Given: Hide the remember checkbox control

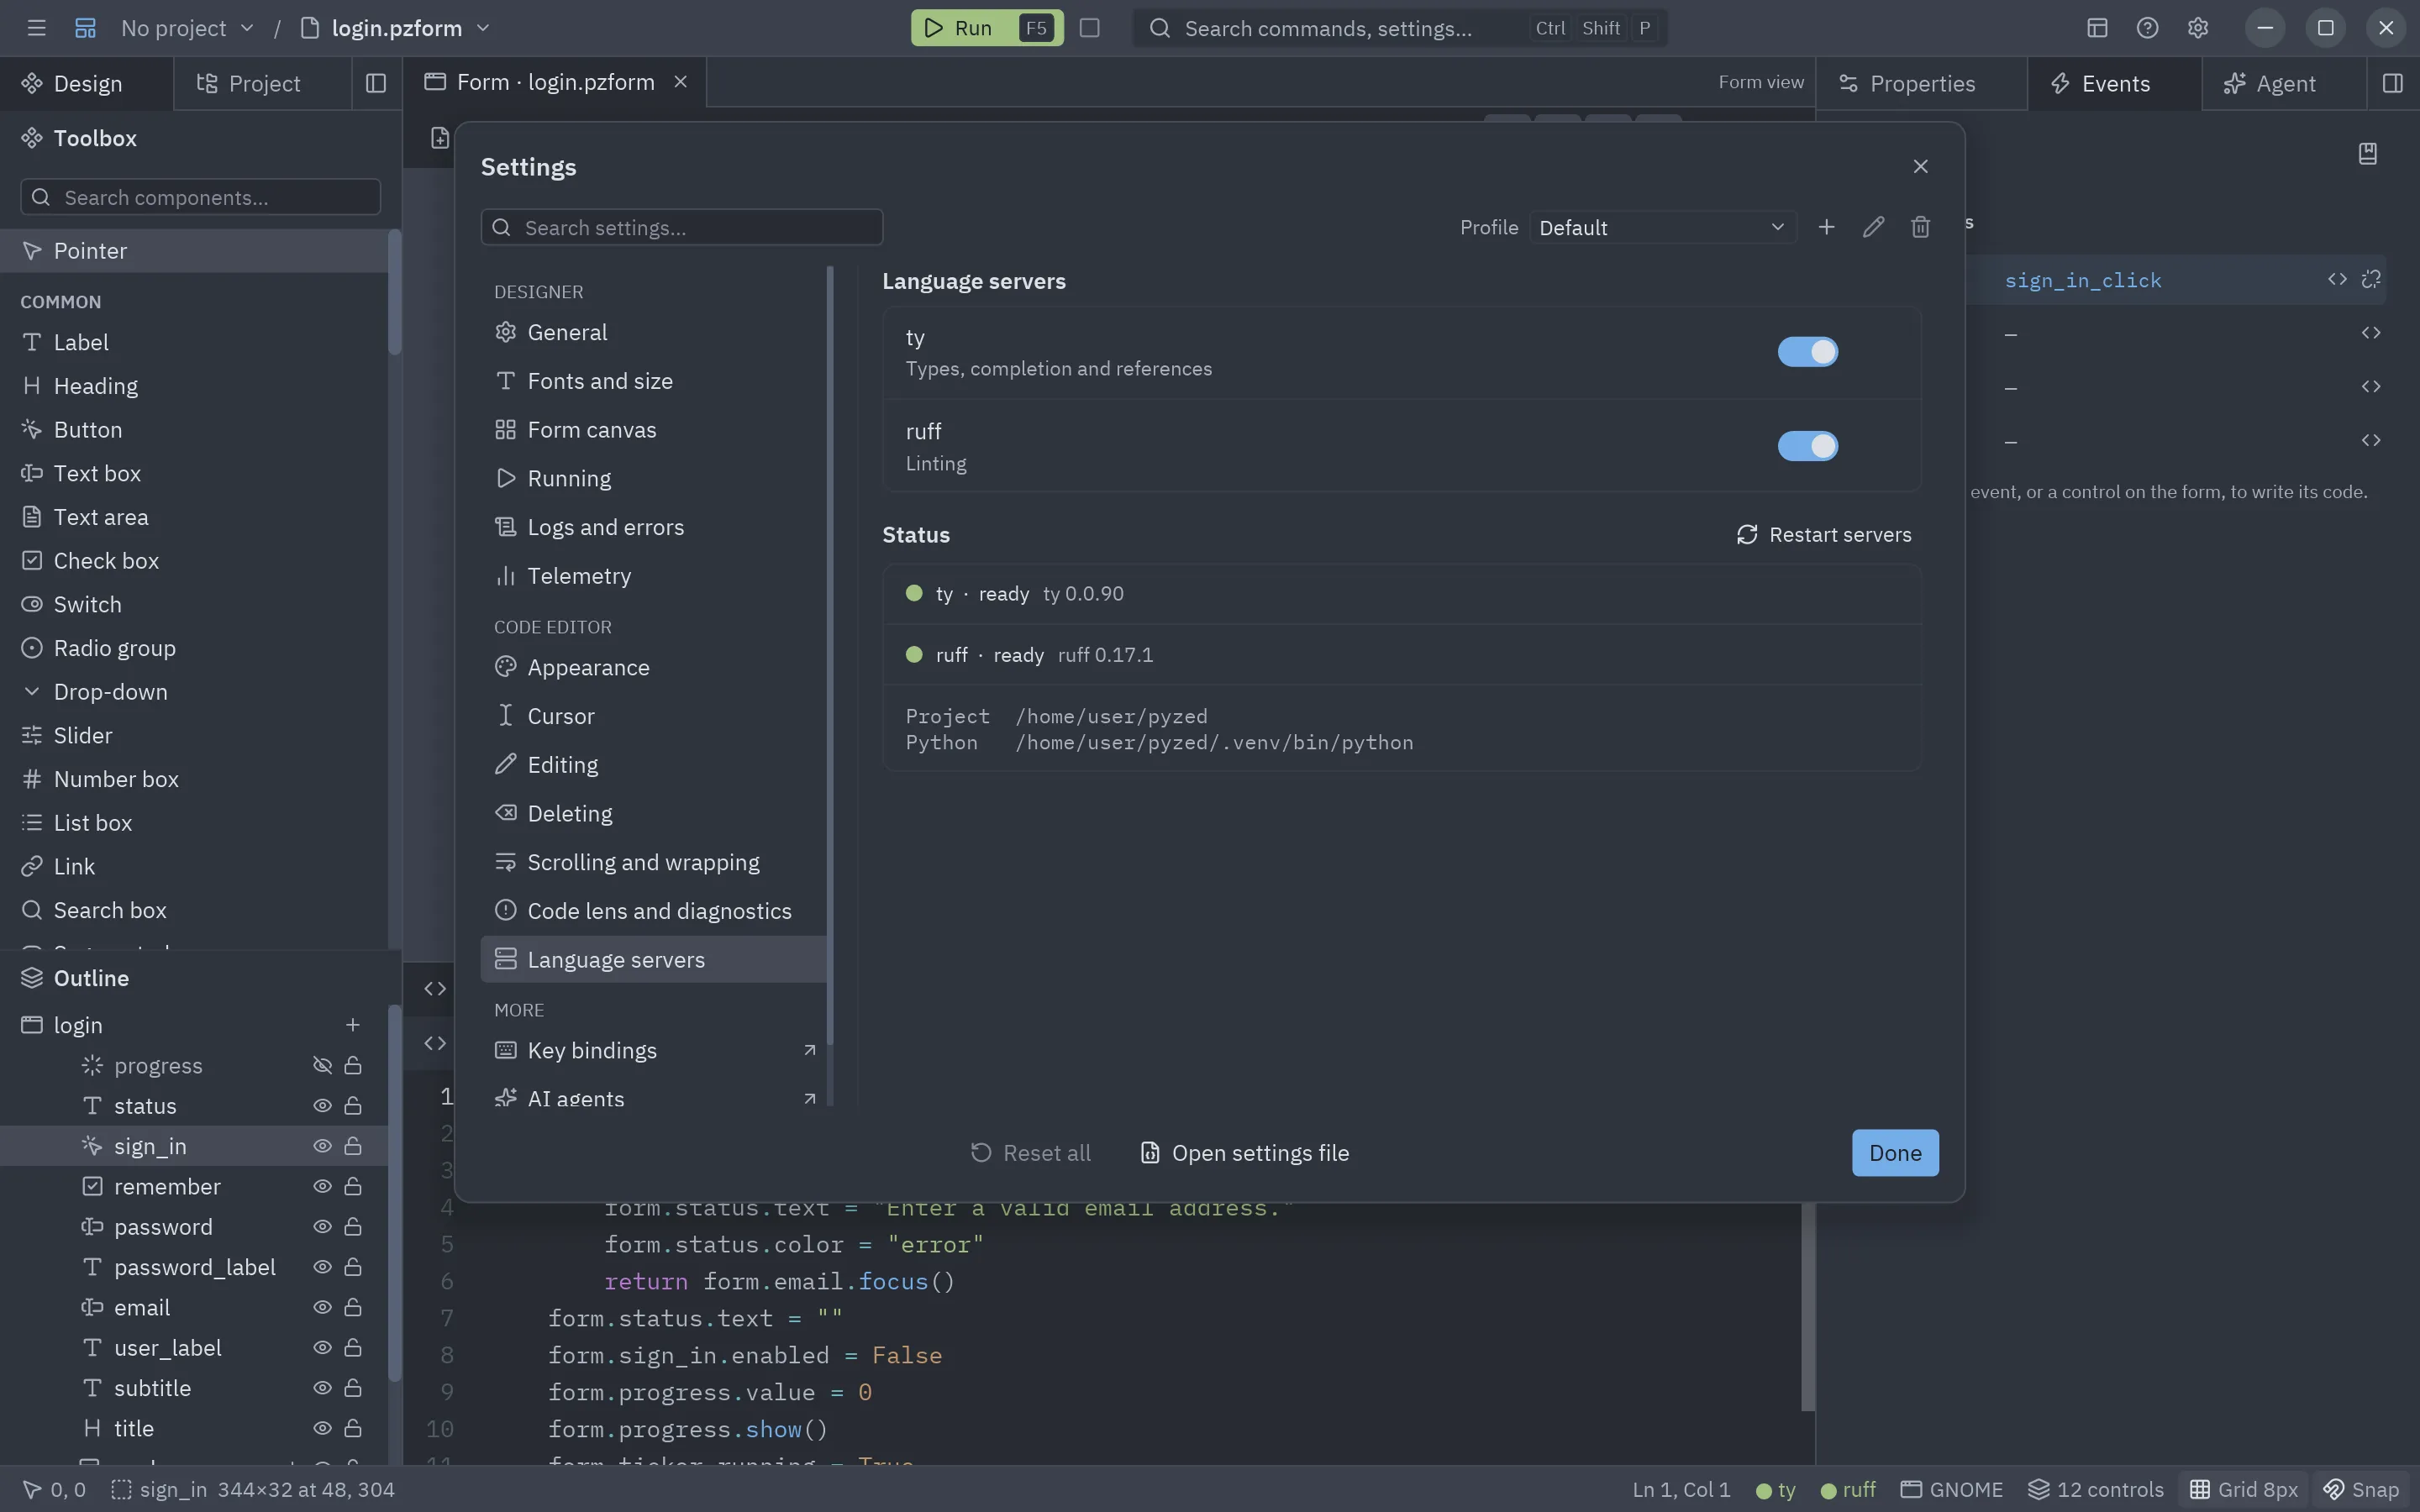Looking at the screenshot, I should [322, 1187].
